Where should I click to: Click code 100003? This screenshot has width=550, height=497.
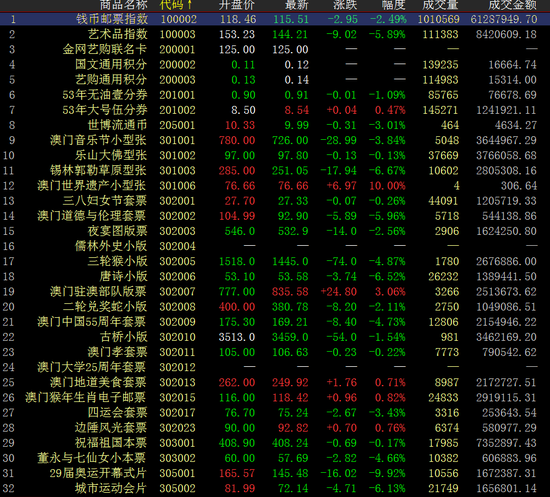(177, 34)
